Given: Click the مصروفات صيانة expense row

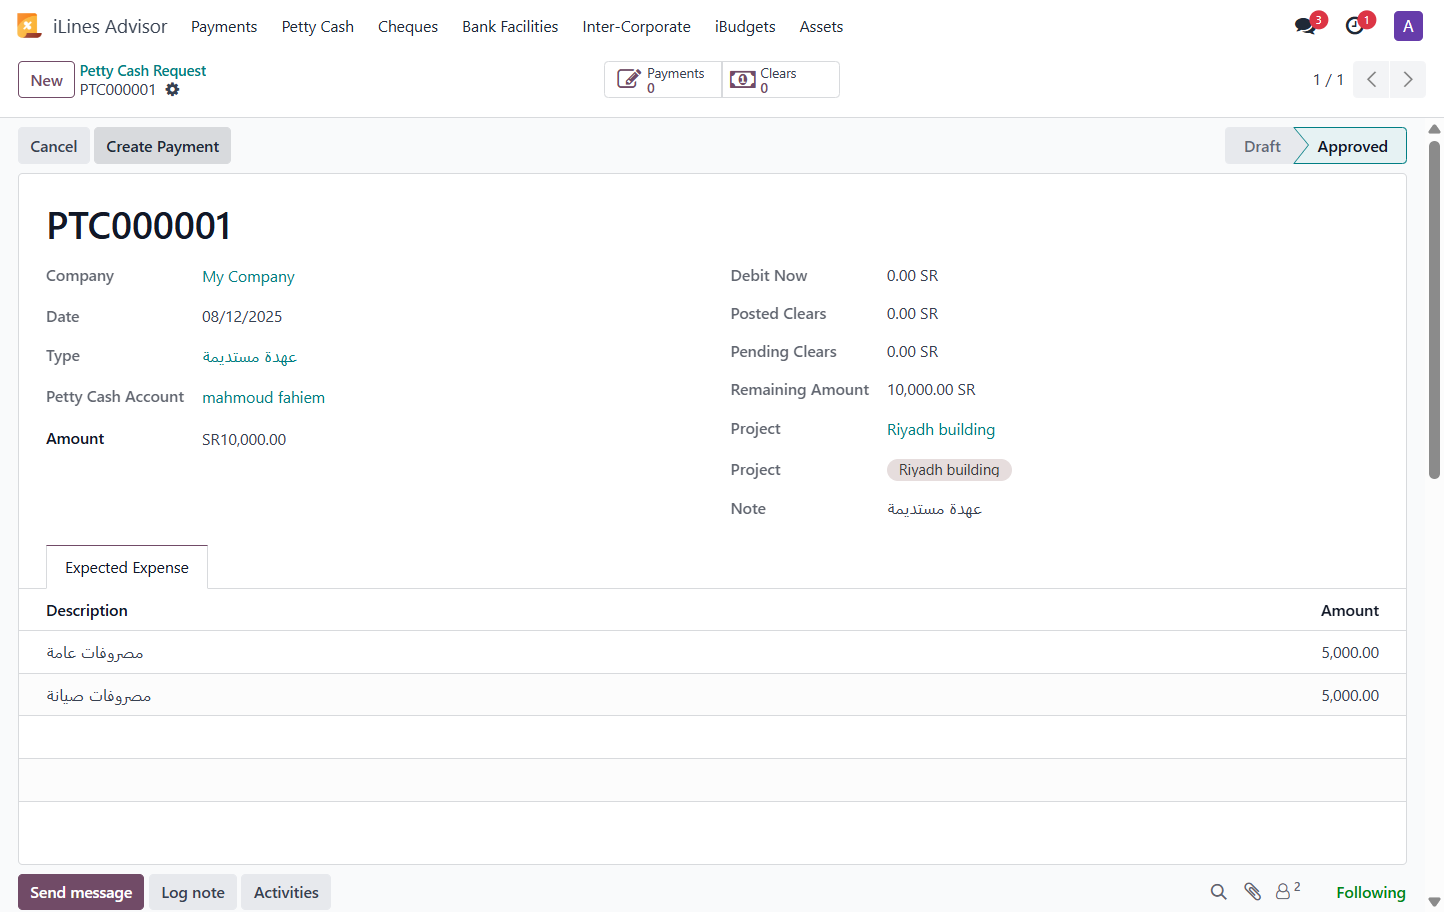Looking at the screenshot, I should pos(712,695).
